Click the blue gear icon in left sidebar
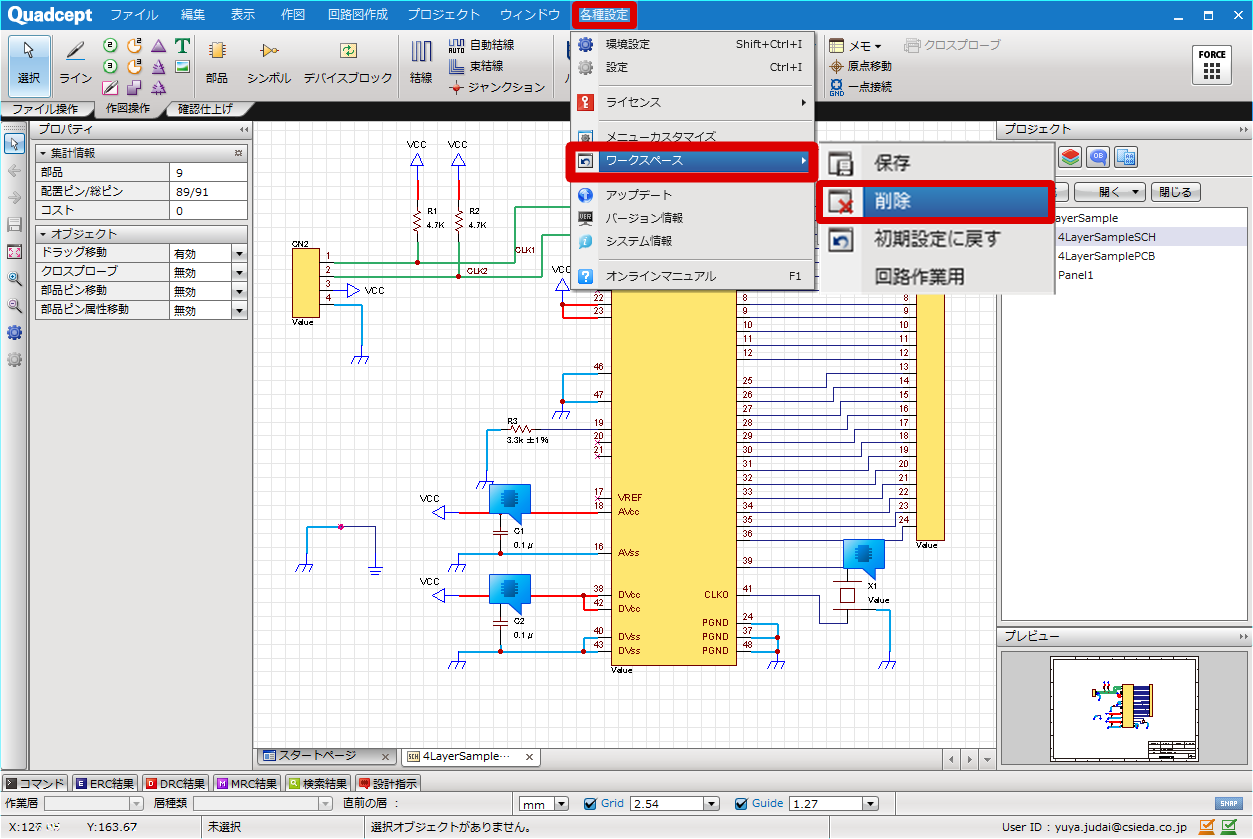1253x839 pixels. pyautogui.click(x=14, y=333)
